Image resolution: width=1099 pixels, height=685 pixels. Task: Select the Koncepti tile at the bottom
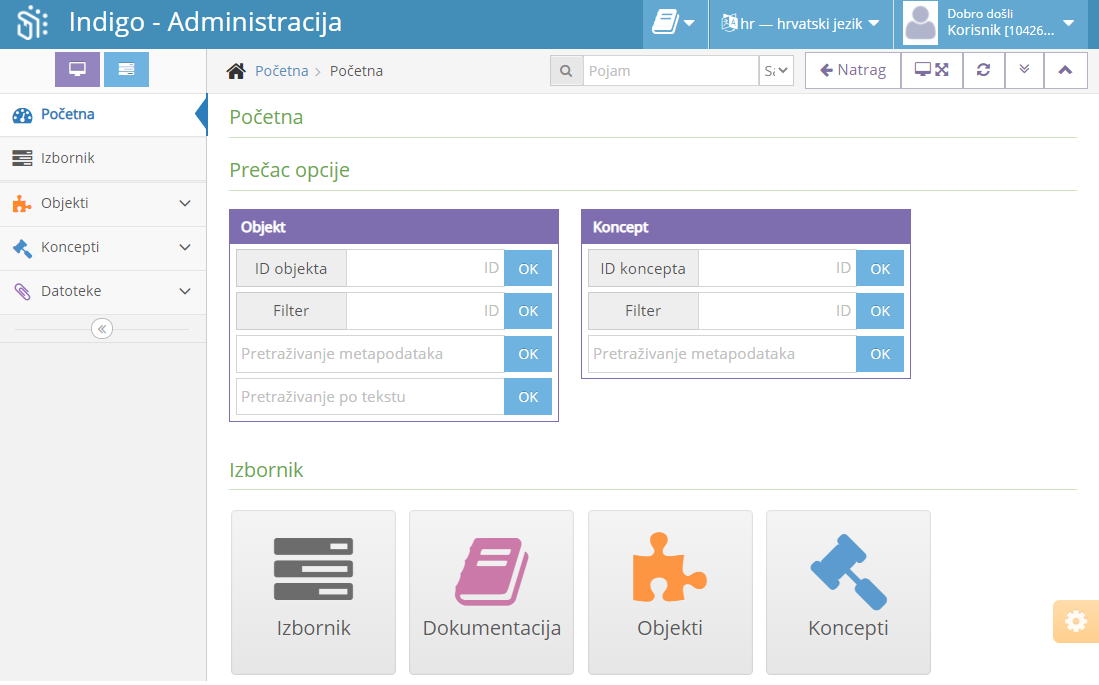click(x=847, y=592)
